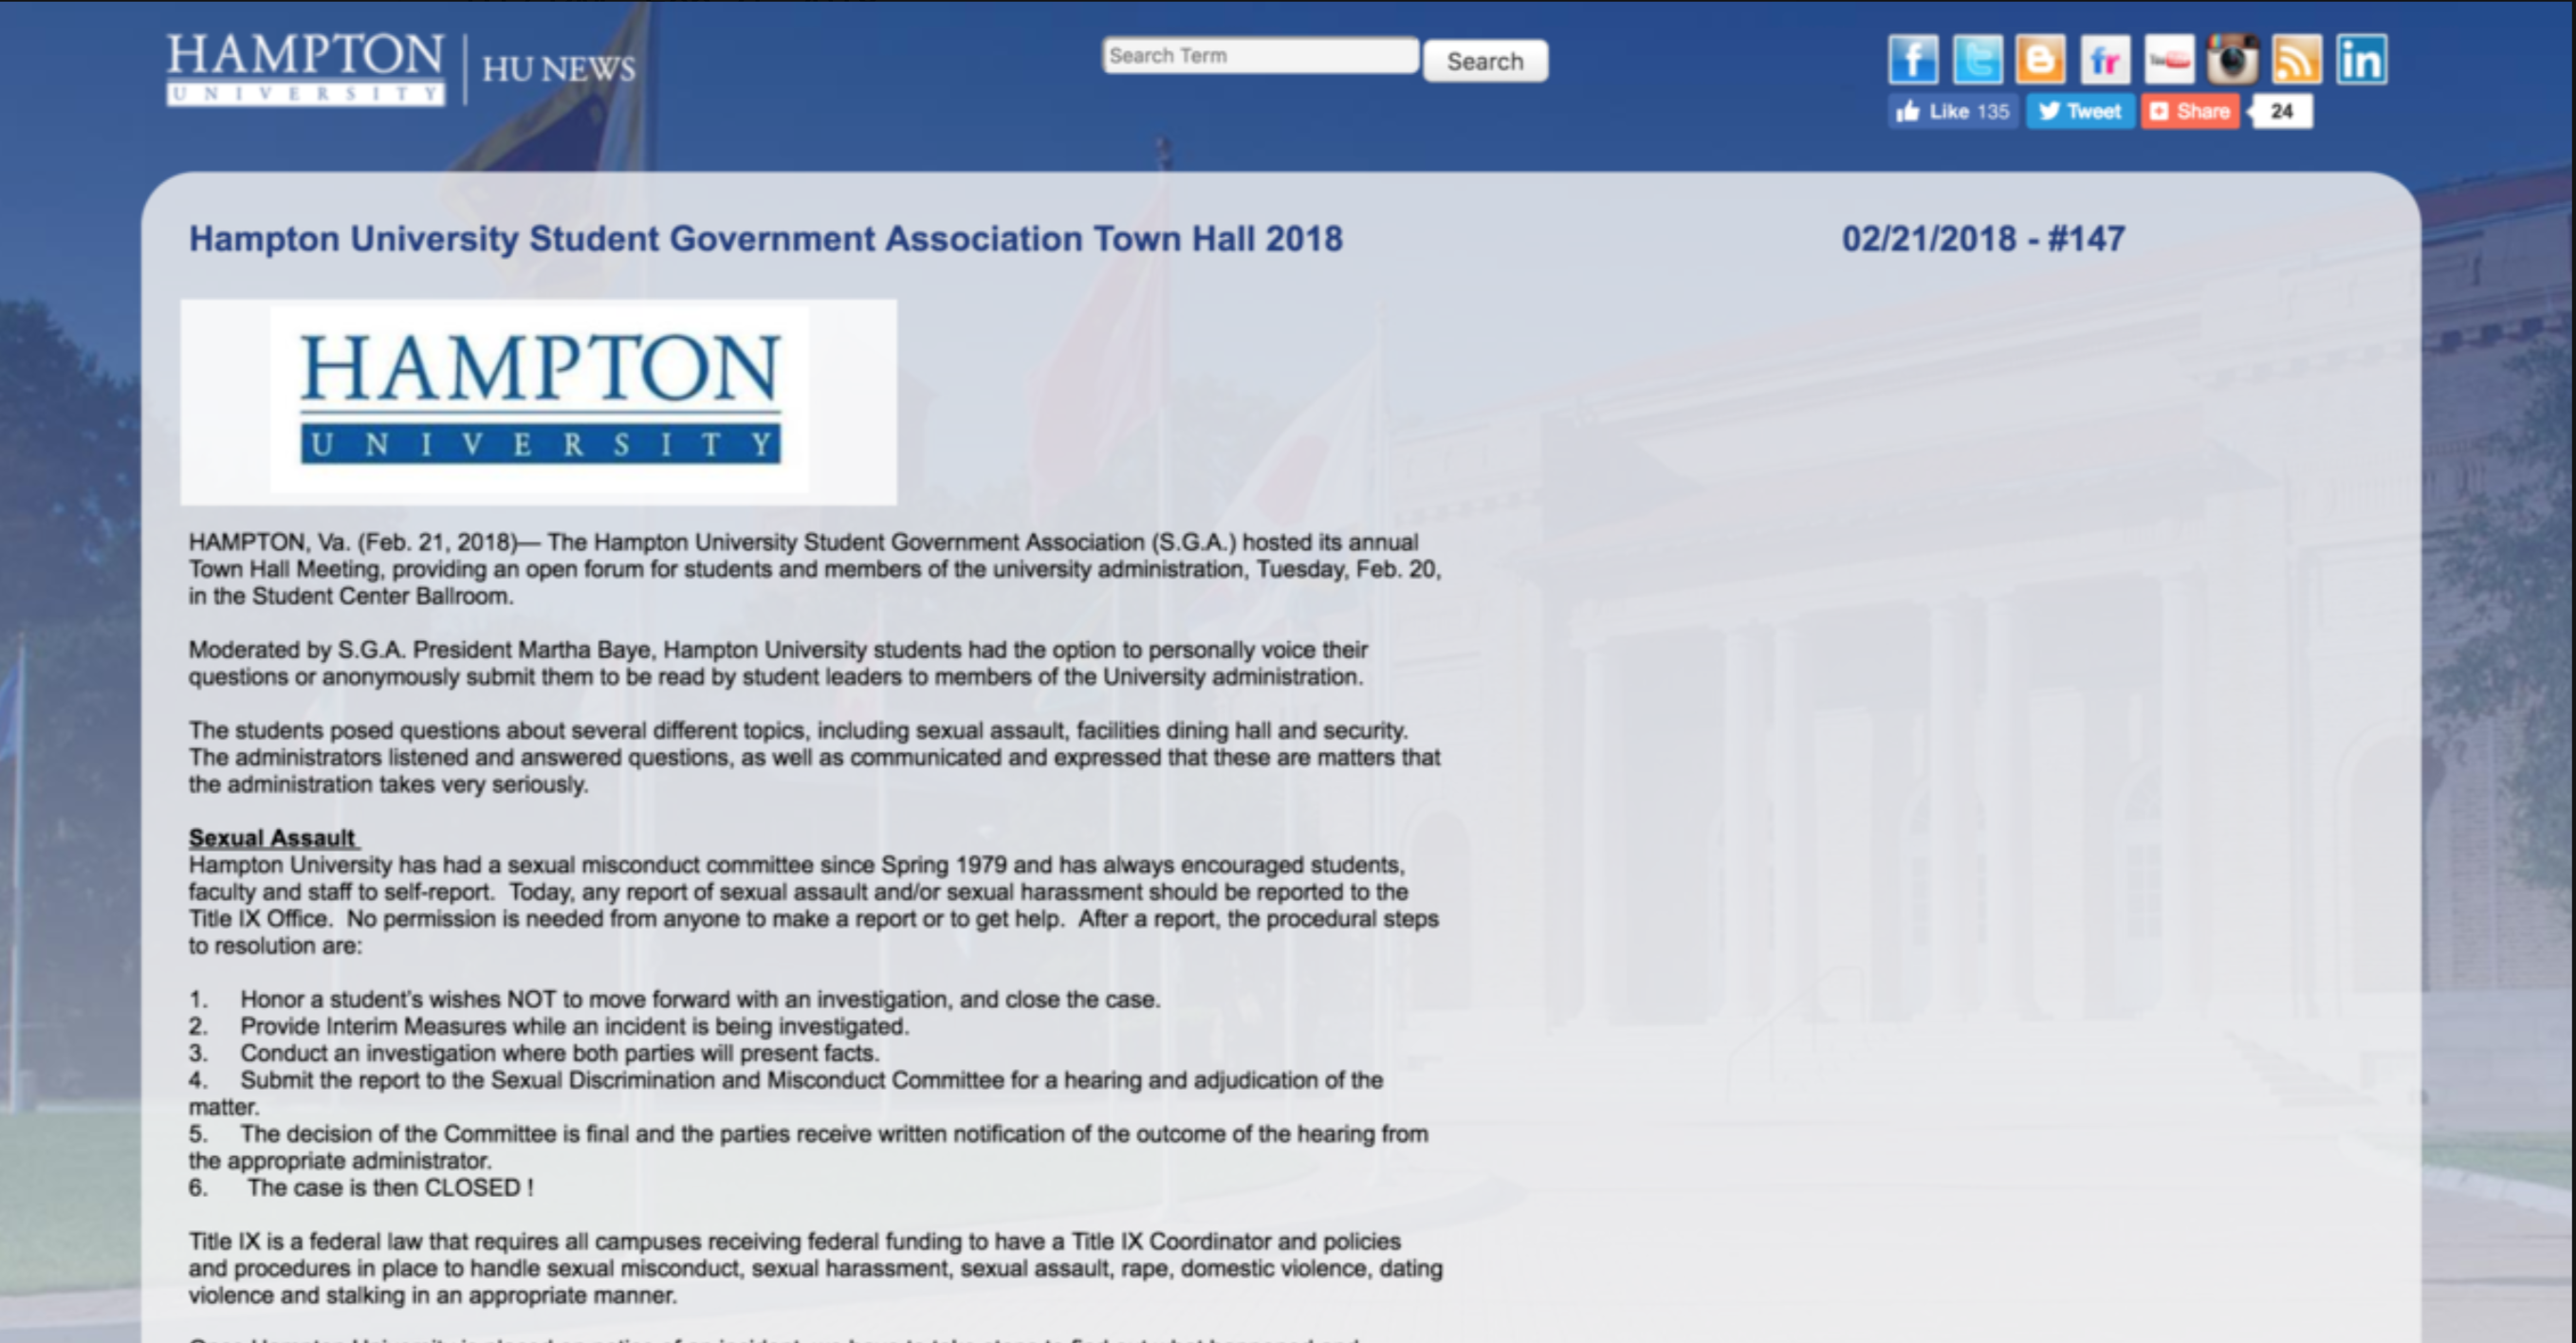
Task: Click the date text 02/21/2018 - #147
Action: 1983,239
